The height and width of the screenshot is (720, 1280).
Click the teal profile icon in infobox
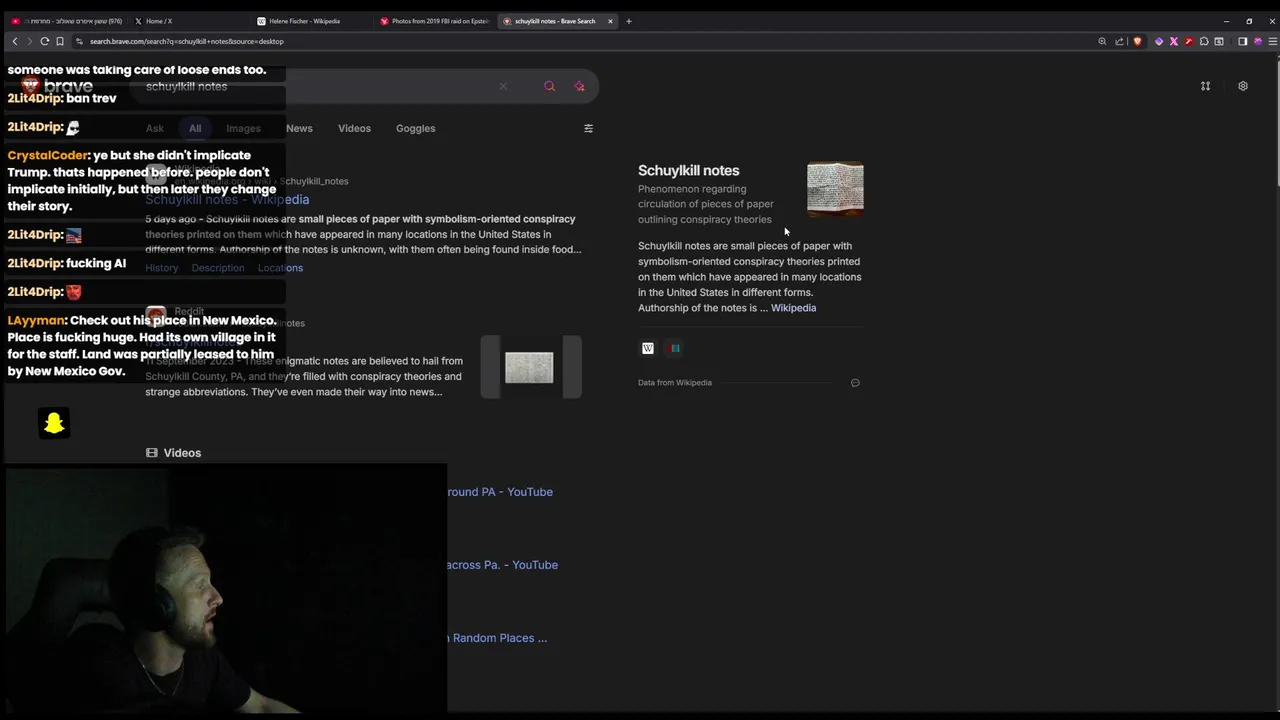pyautogui.click(x=675, y=348)
